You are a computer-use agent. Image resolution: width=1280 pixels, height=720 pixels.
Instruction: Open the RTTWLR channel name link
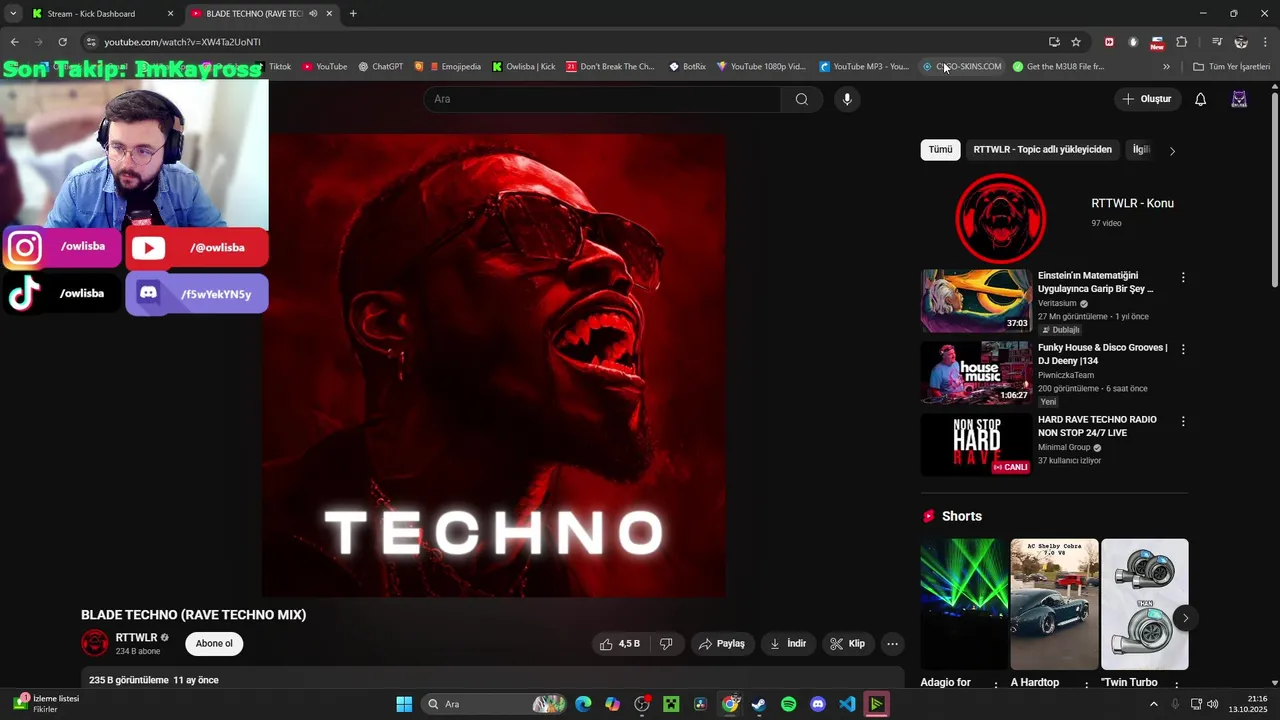click(x=136, y=638)
